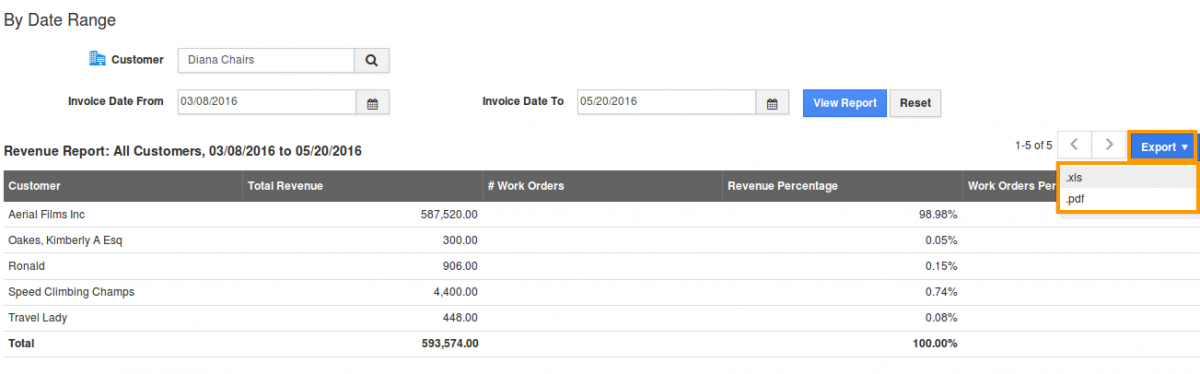Click the By Date Range heading
Screen dimensions: 1200x374
(x=59, y=19)
